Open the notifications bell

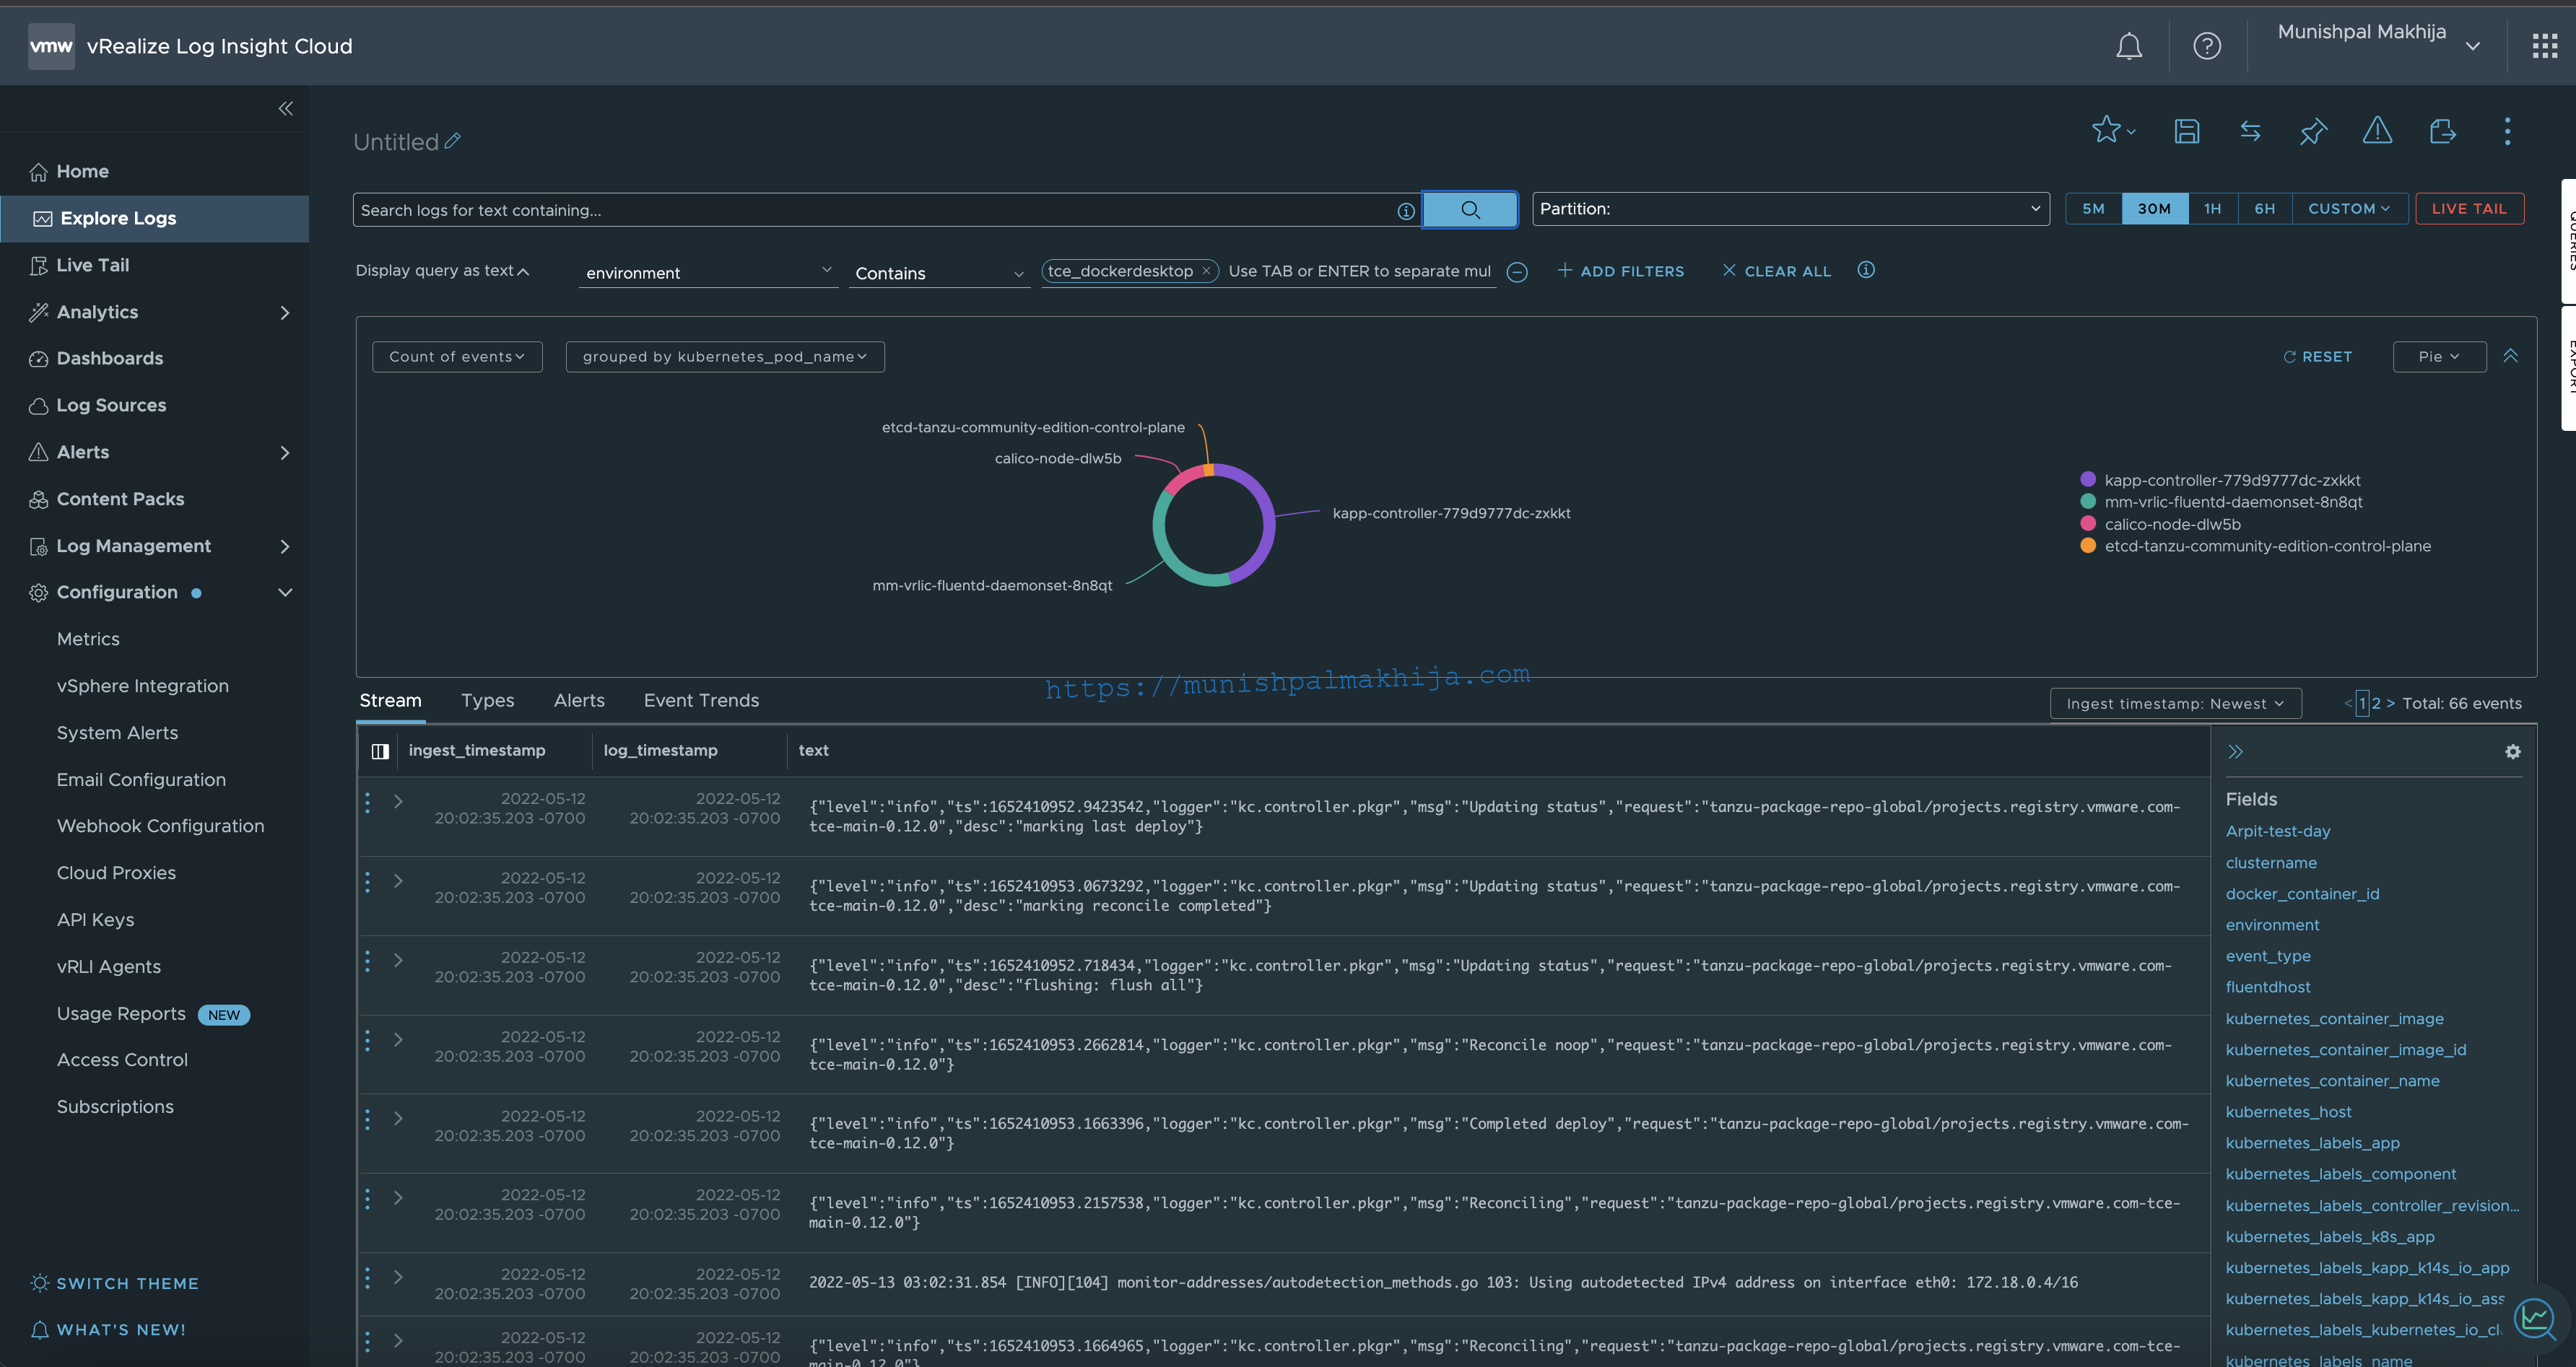2129,46
